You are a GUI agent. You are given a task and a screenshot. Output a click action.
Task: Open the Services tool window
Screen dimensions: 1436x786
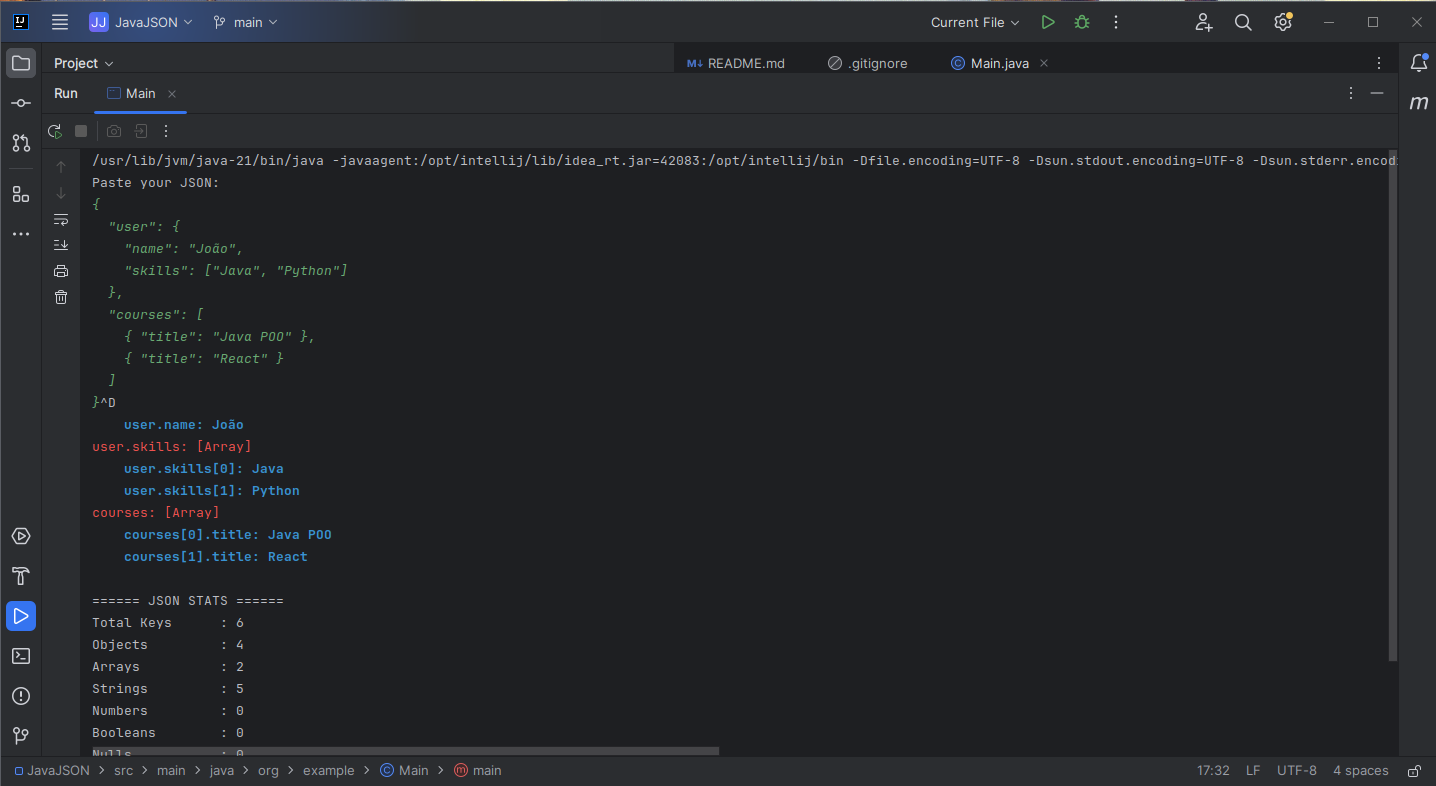pyautogui.click(x=21, y=536)
